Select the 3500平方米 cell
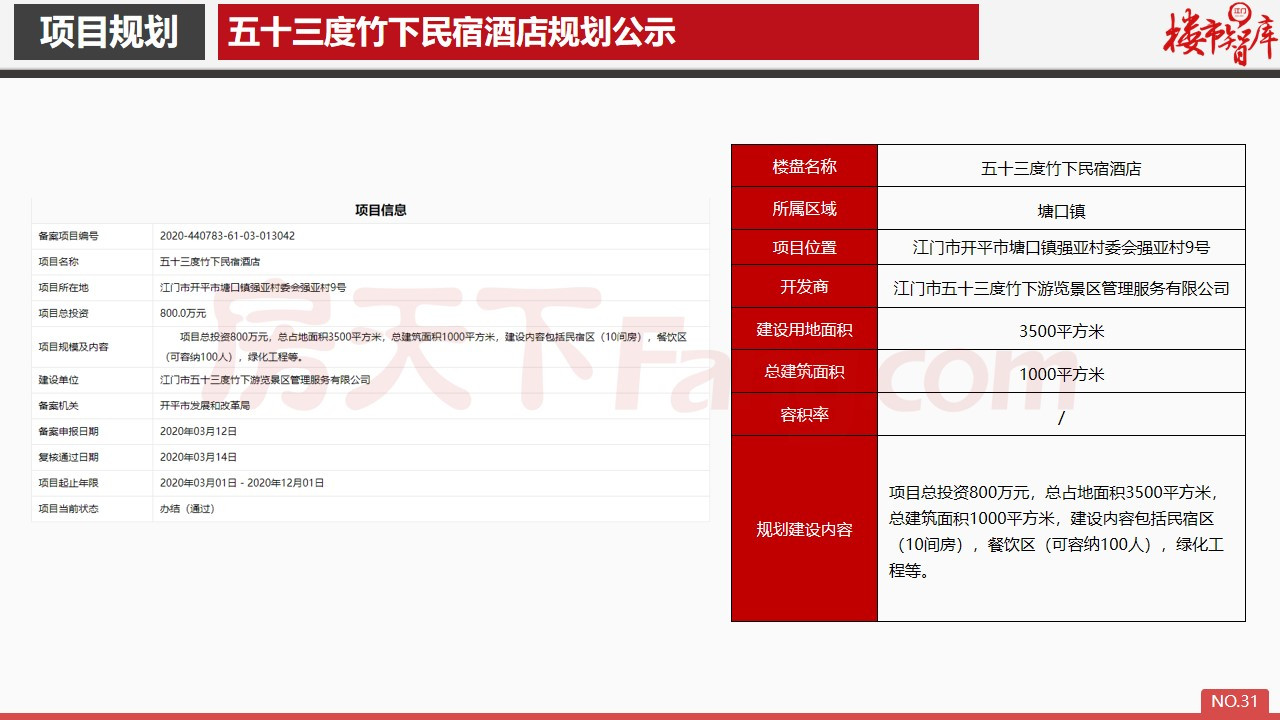Viewport: 1280px width, 720px height. click(1061, 331)
